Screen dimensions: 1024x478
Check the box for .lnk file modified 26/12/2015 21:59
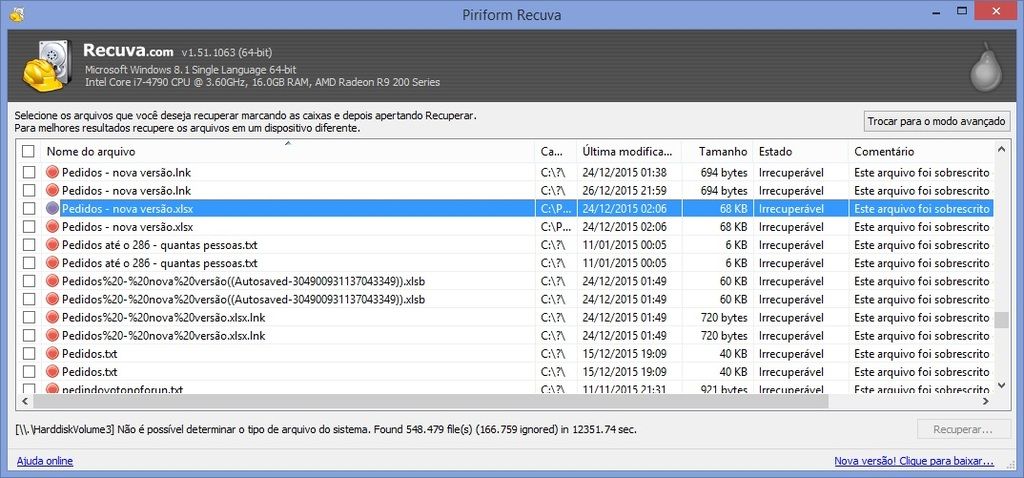point(29,191)
